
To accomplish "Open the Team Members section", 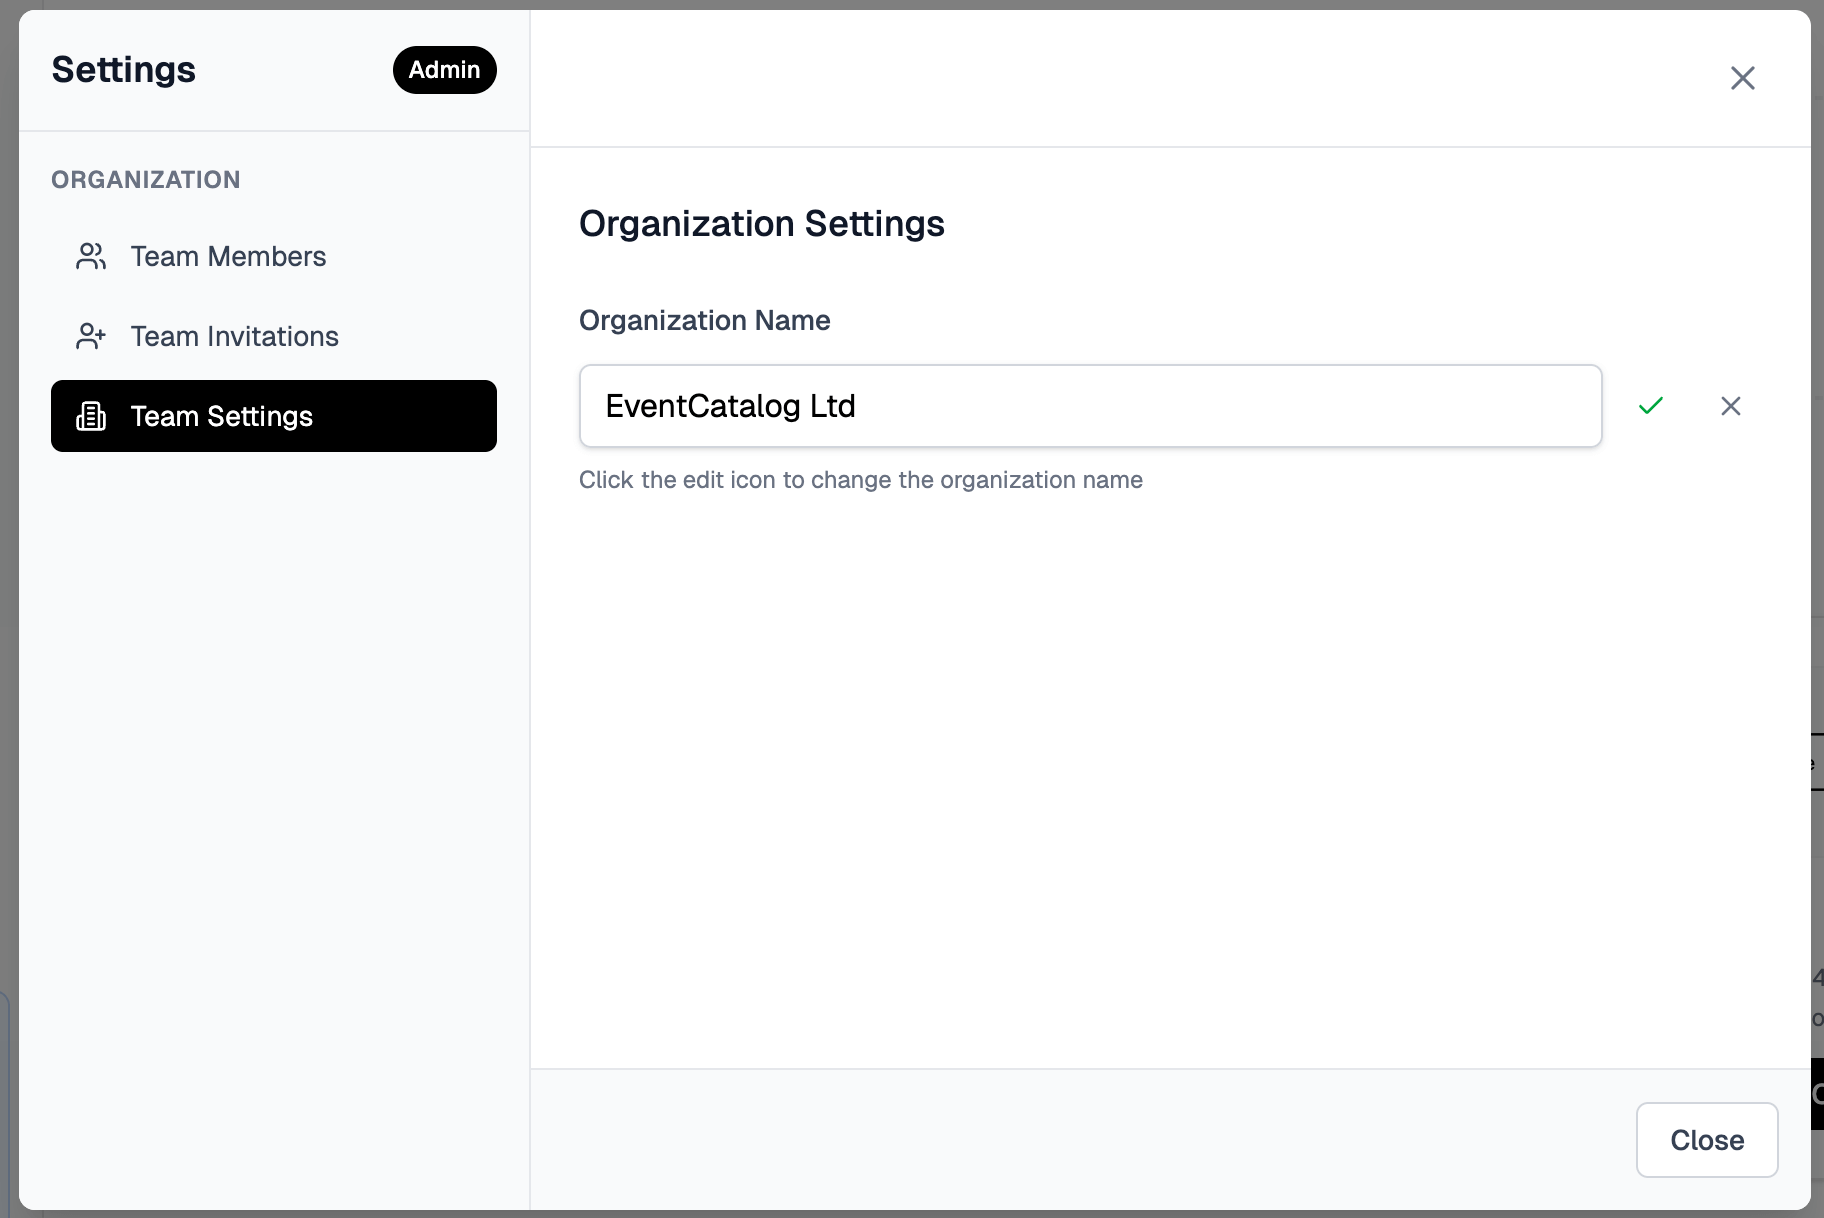I will pos(228,257).
